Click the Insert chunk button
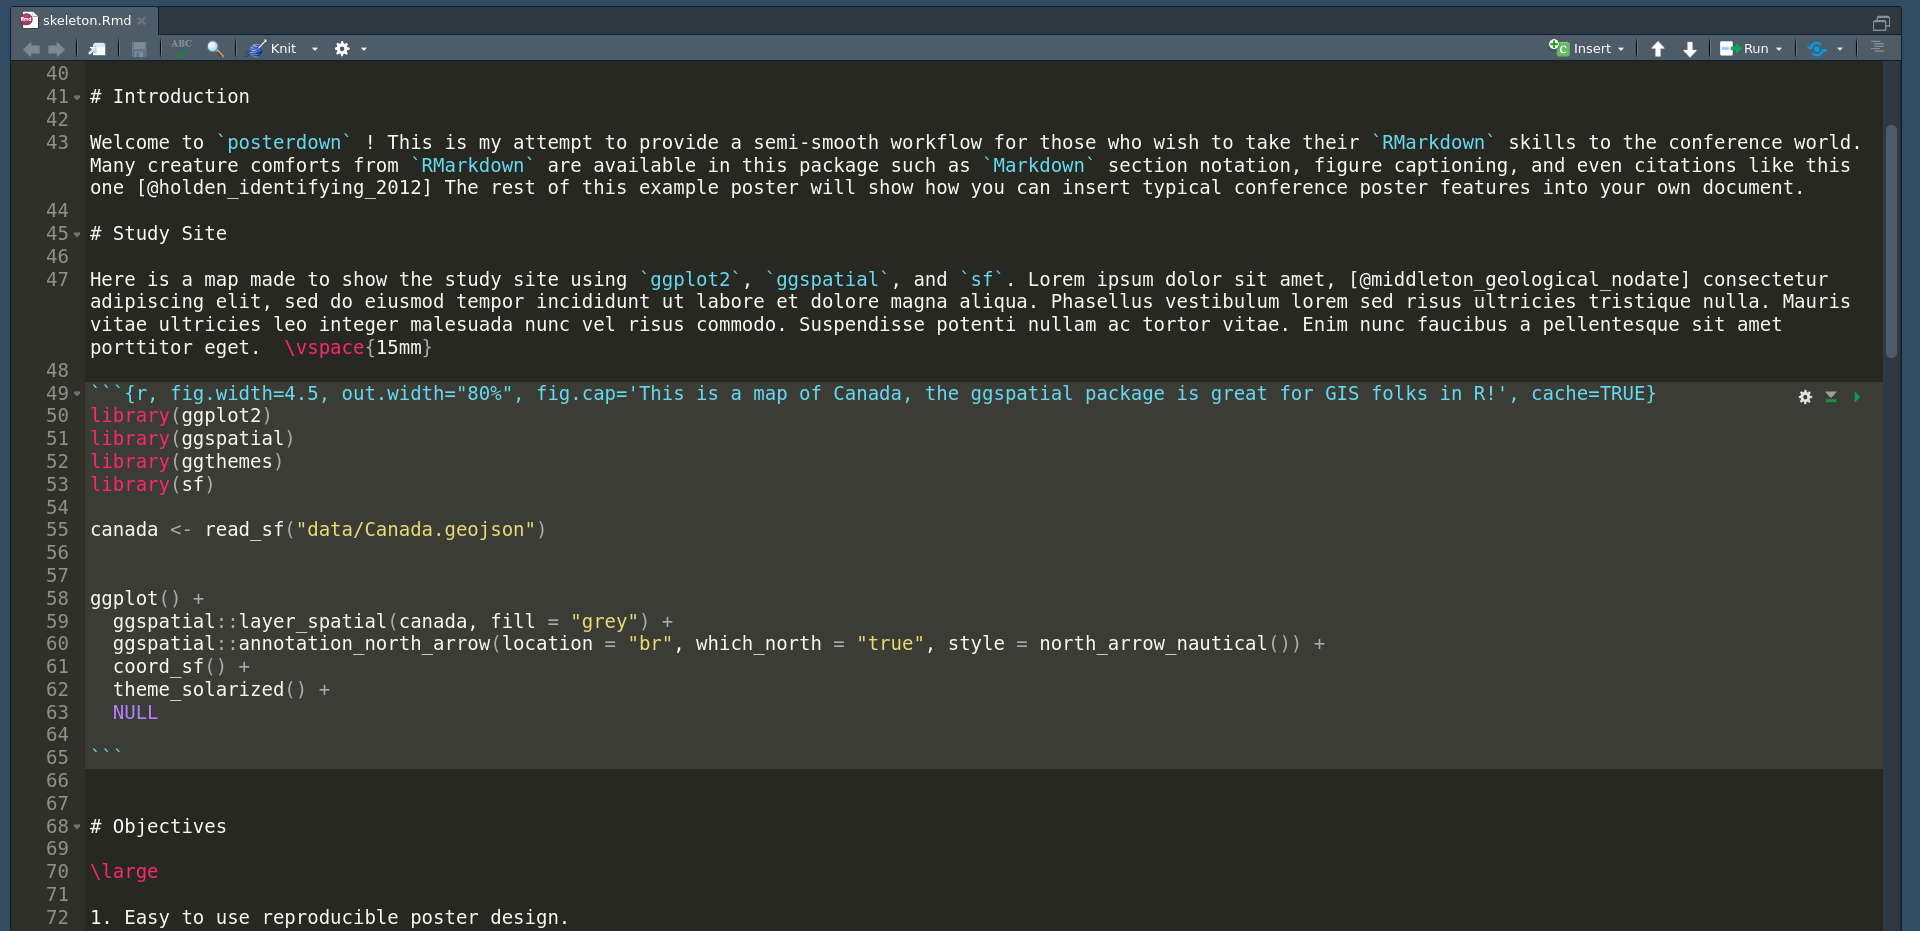 1580,48
